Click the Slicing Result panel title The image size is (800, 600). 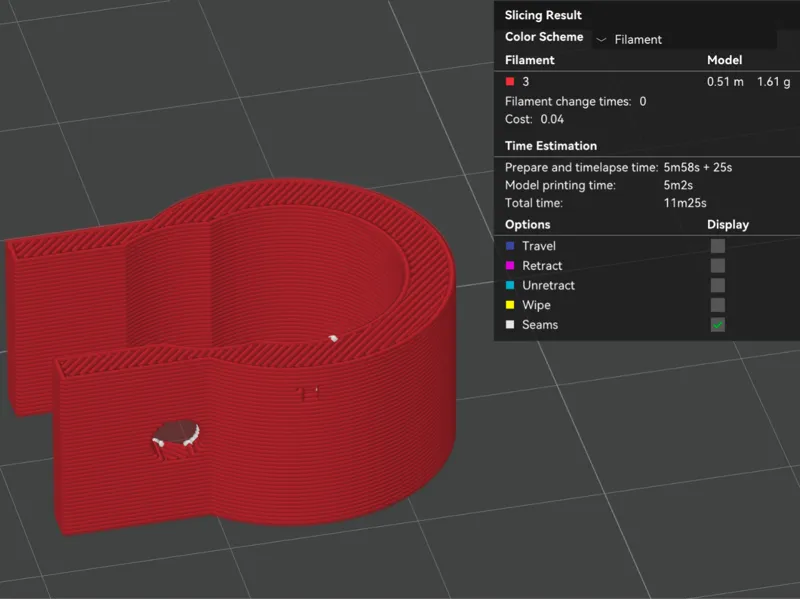[543, 15]
